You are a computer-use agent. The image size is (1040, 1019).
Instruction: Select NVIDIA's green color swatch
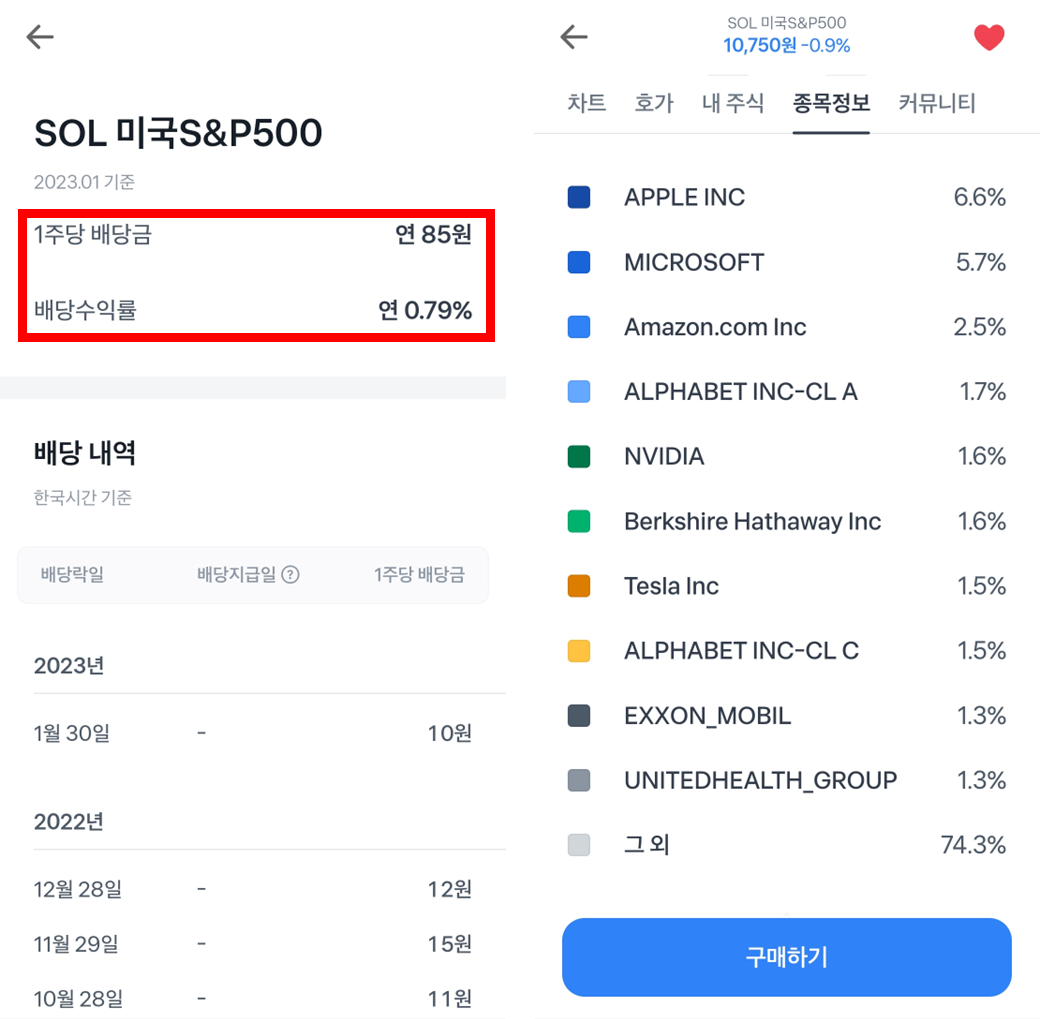pos(581,456)
